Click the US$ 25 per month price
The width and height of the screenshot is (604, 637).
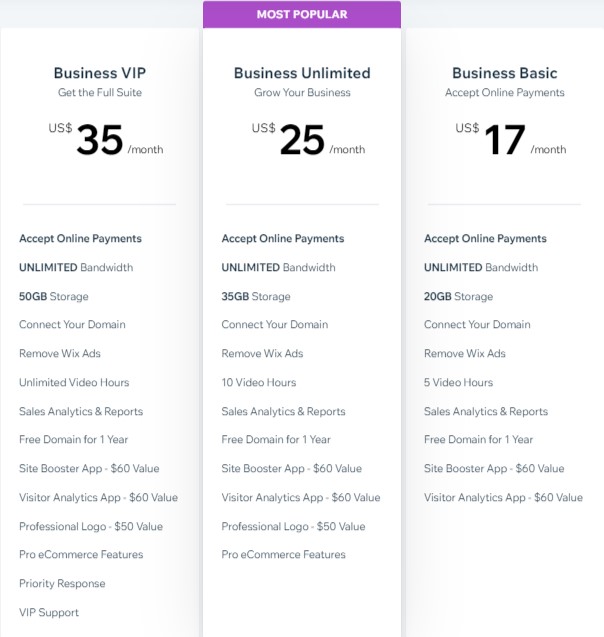302,141
